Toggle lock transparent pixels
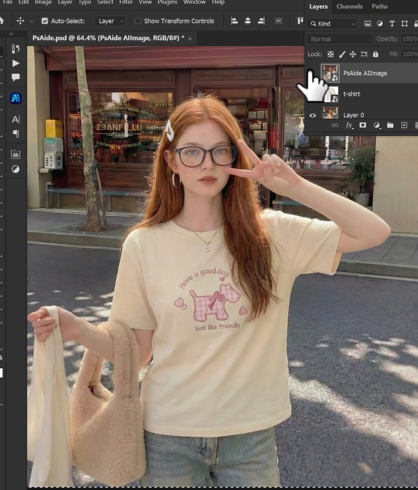 point(330,54)
